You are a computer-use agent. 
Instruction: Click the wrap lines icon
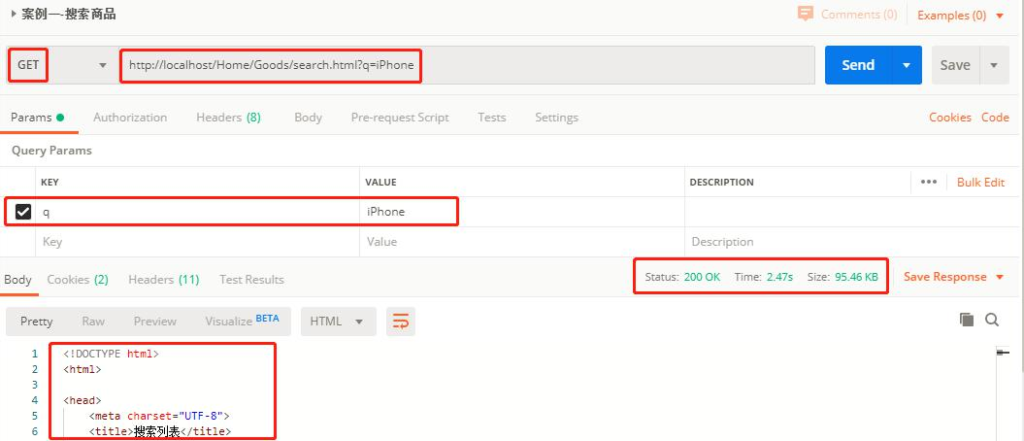[x=401, y=321]
